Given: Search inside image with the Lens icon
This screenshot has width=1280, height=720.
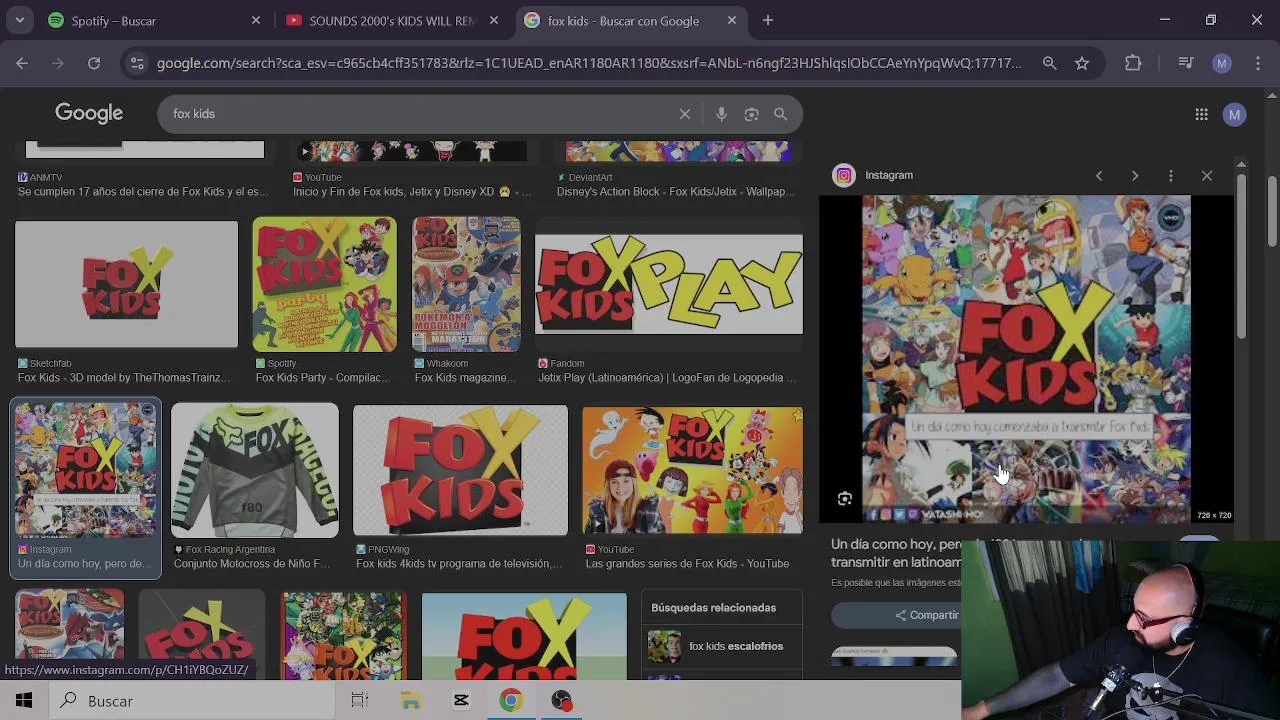Looking at the screenshot, I should pos(845,499).
